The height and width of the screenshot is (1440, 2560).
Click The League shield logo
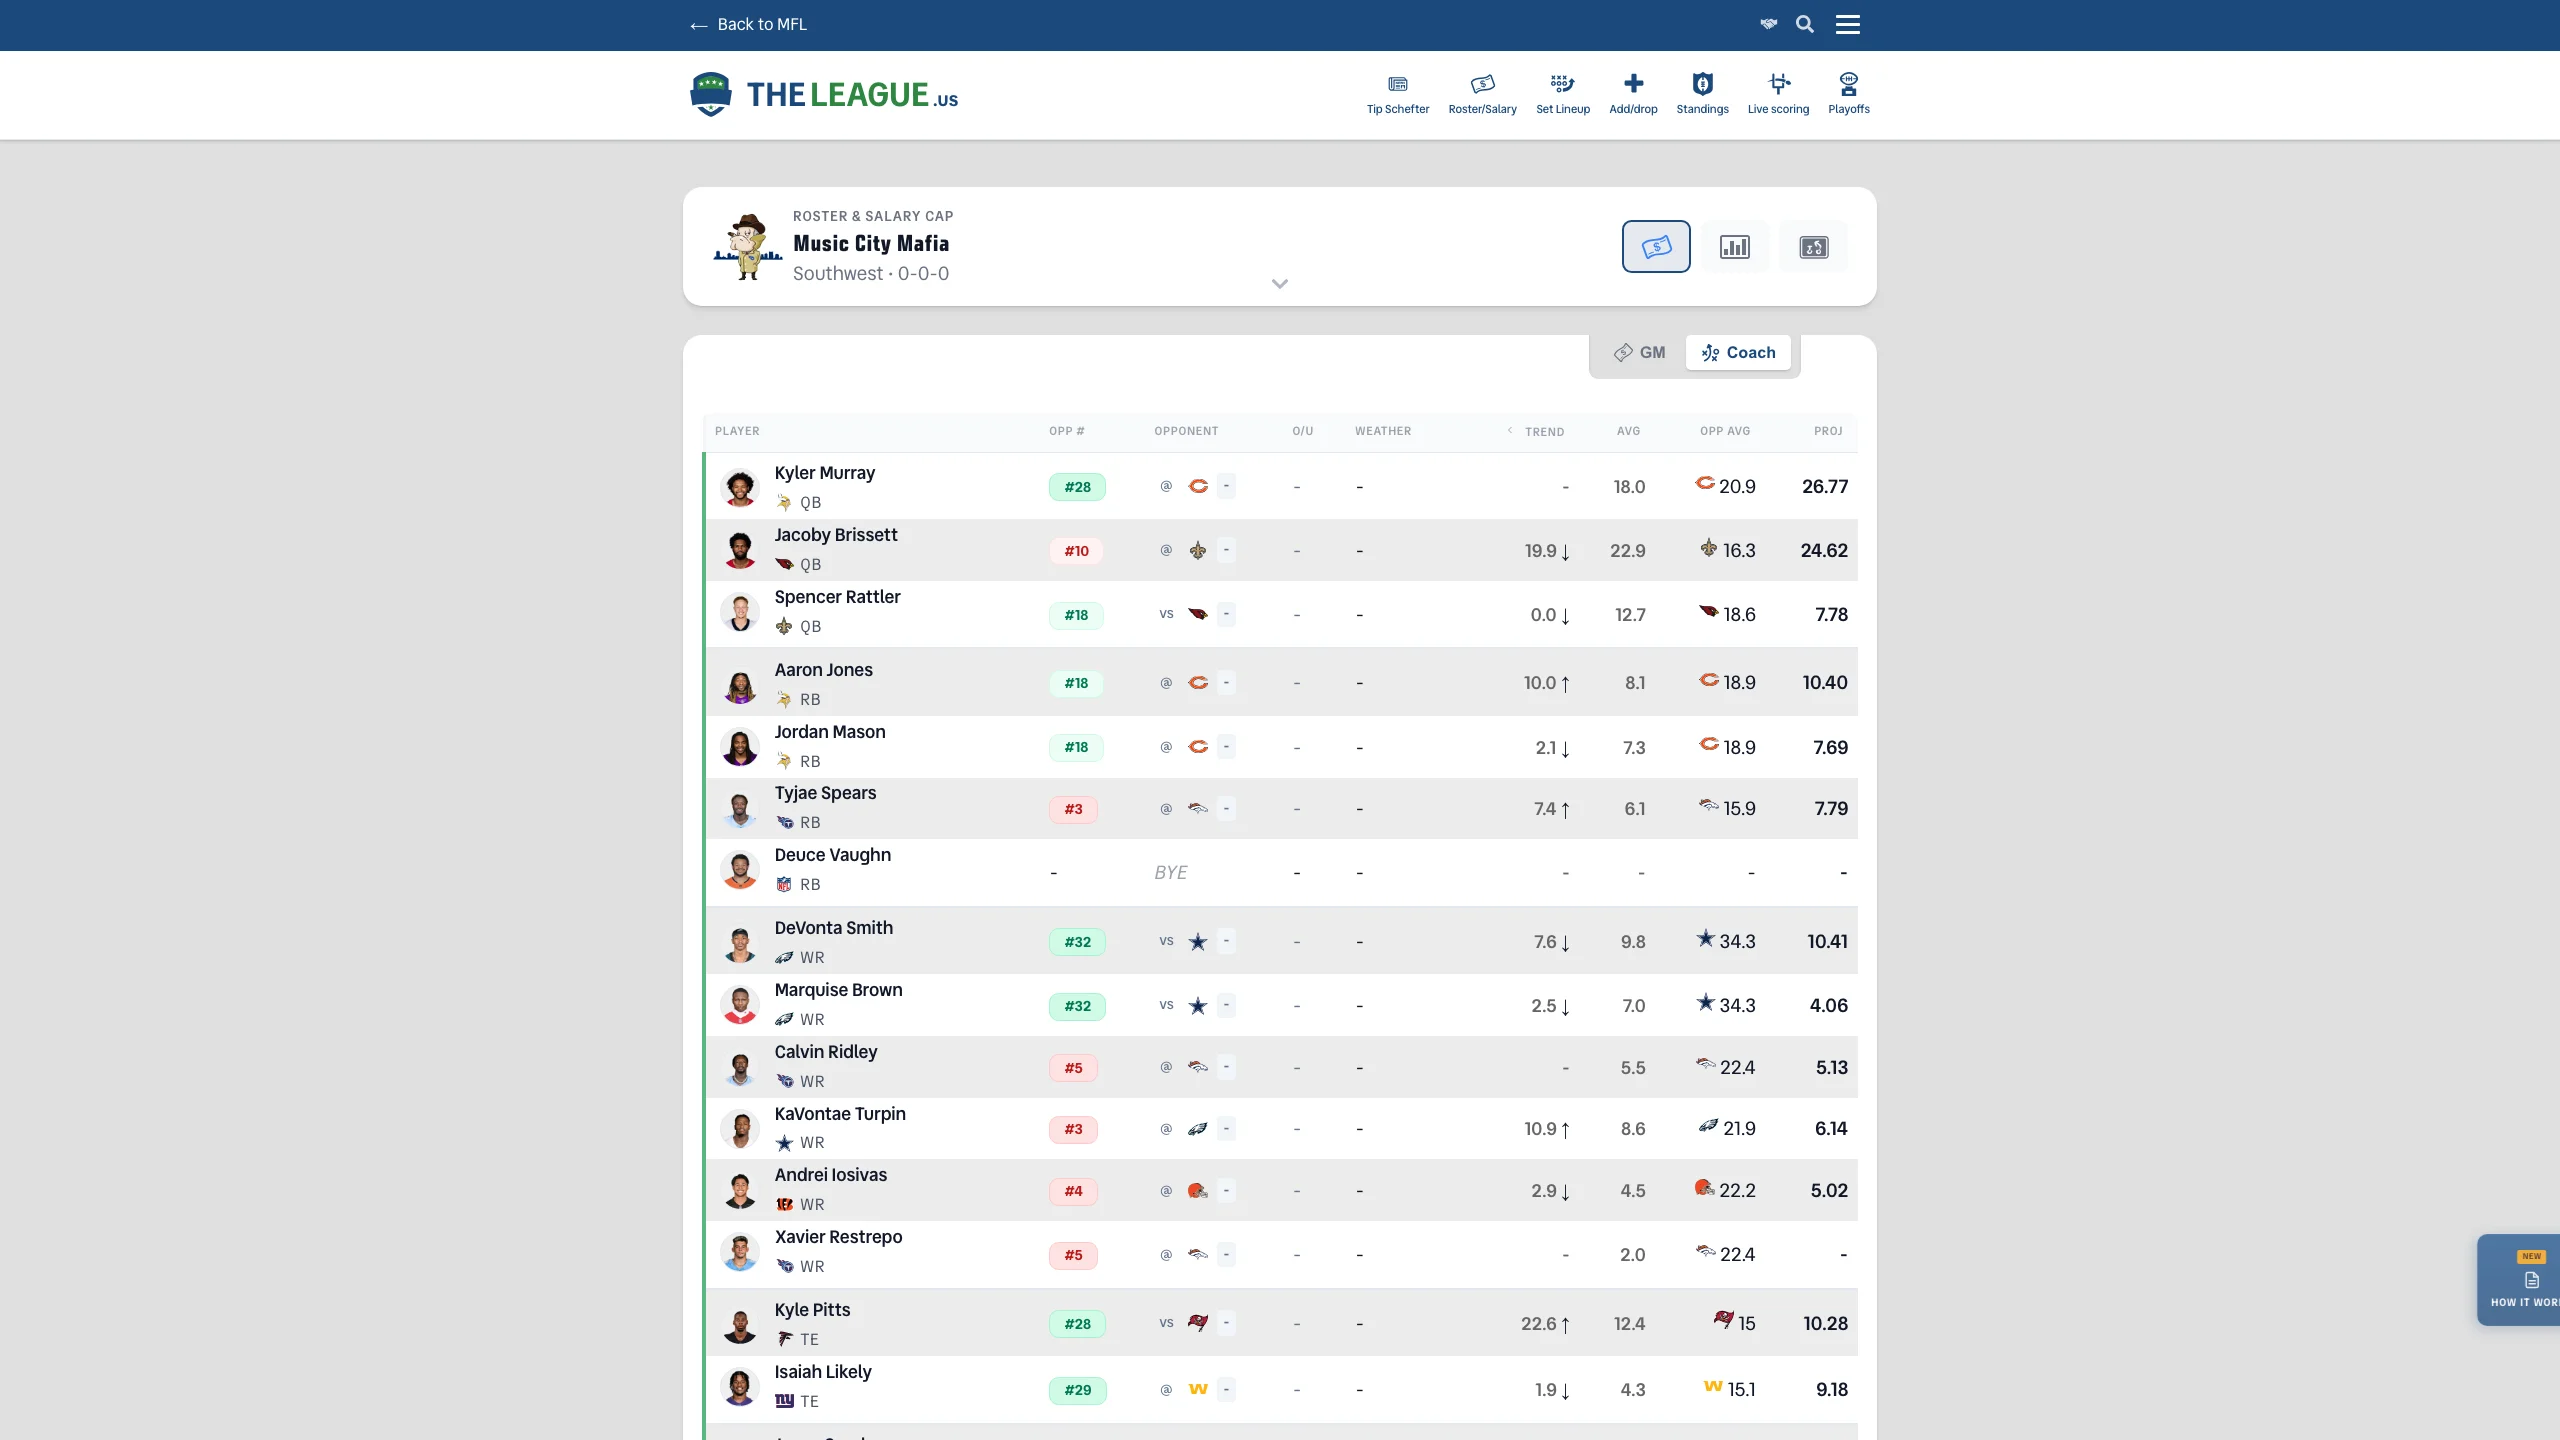(x=710, y=94)
